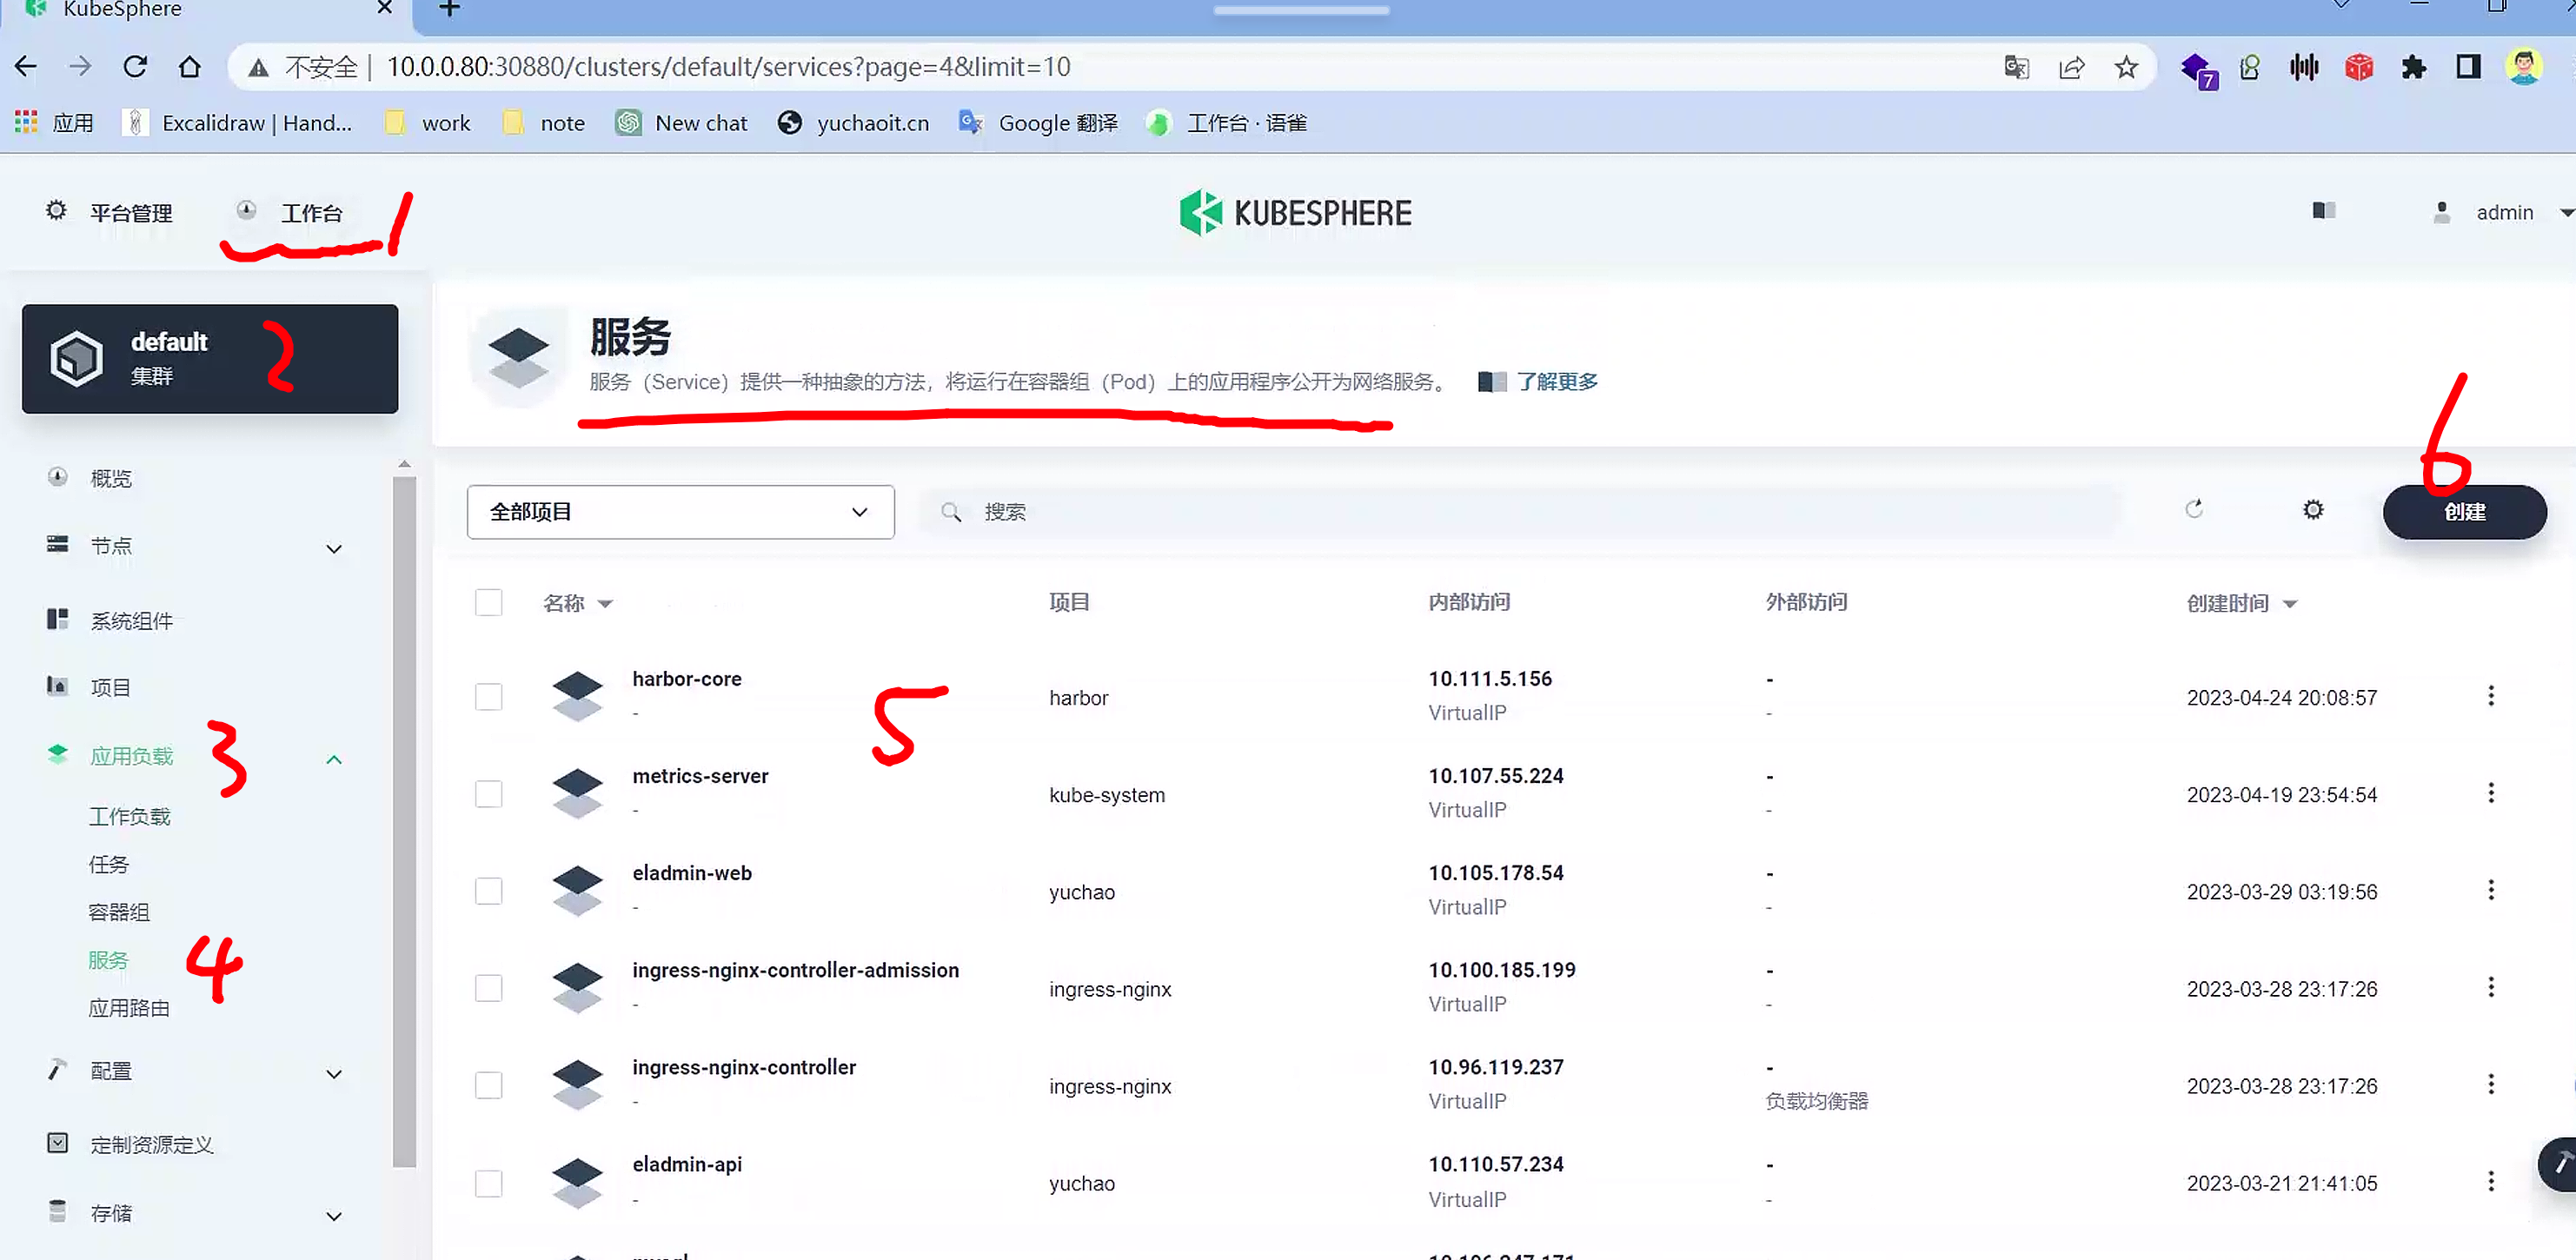Click the sidebar vertical scrollbar

point(404,820)
